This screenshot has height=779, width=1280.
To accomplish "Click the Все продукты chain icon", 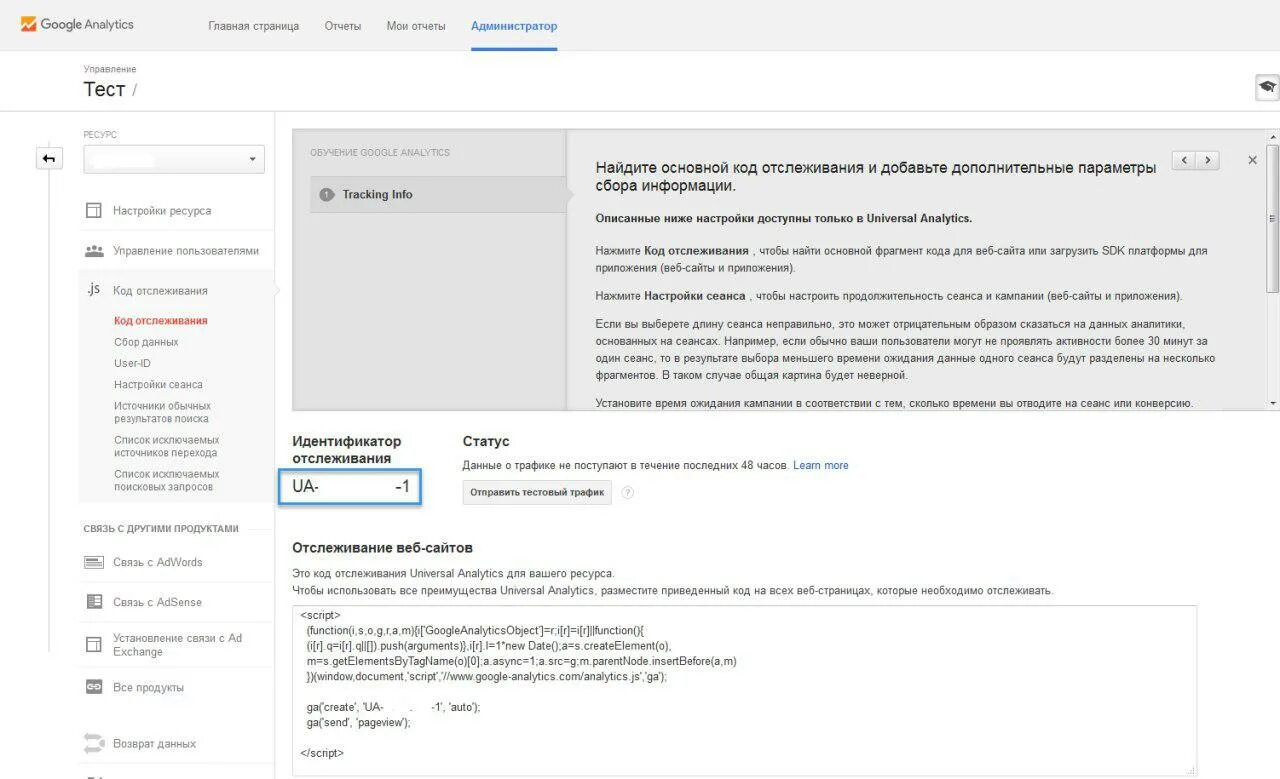I will pyautogui.click(x=94, y=687).
